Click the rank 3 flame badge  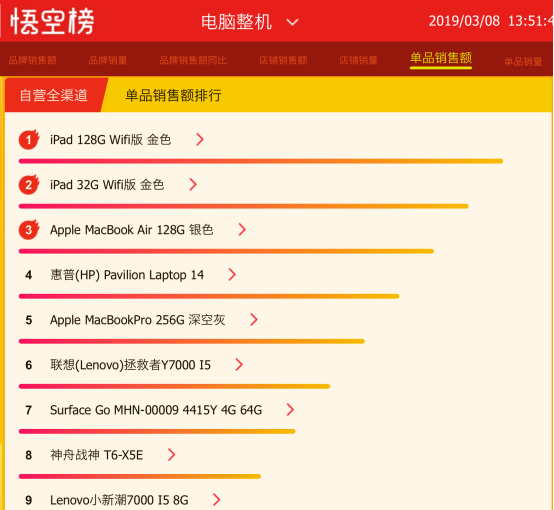click(29, 230)
